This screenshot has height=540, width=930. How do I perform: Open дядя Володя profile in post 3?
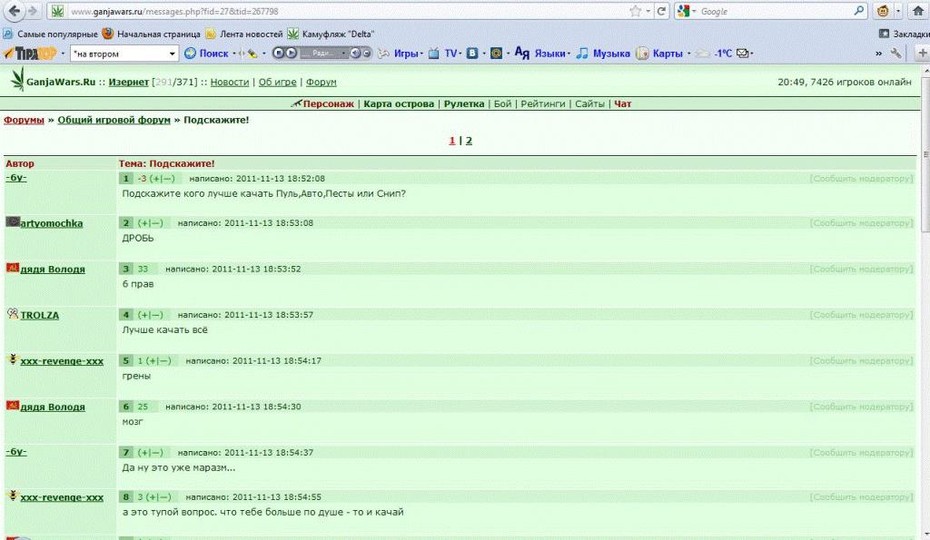(53, 269)
